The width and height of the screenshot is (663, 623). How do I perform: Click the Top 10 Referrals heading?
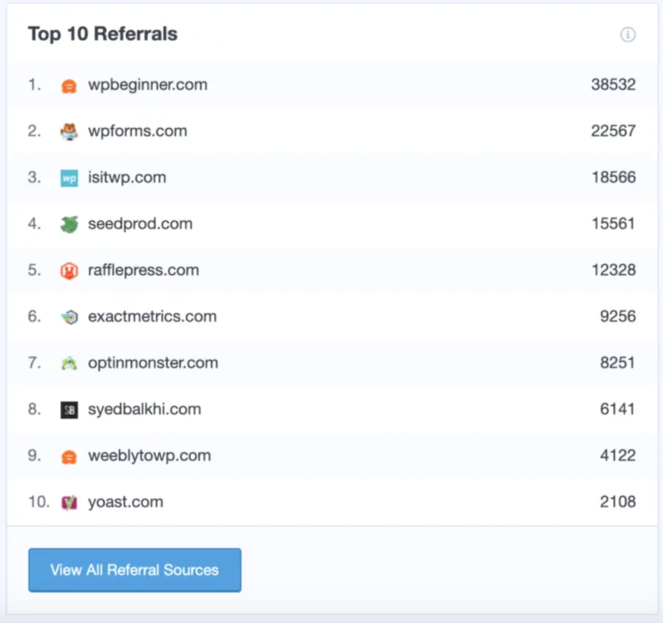[x=102, y=34]
